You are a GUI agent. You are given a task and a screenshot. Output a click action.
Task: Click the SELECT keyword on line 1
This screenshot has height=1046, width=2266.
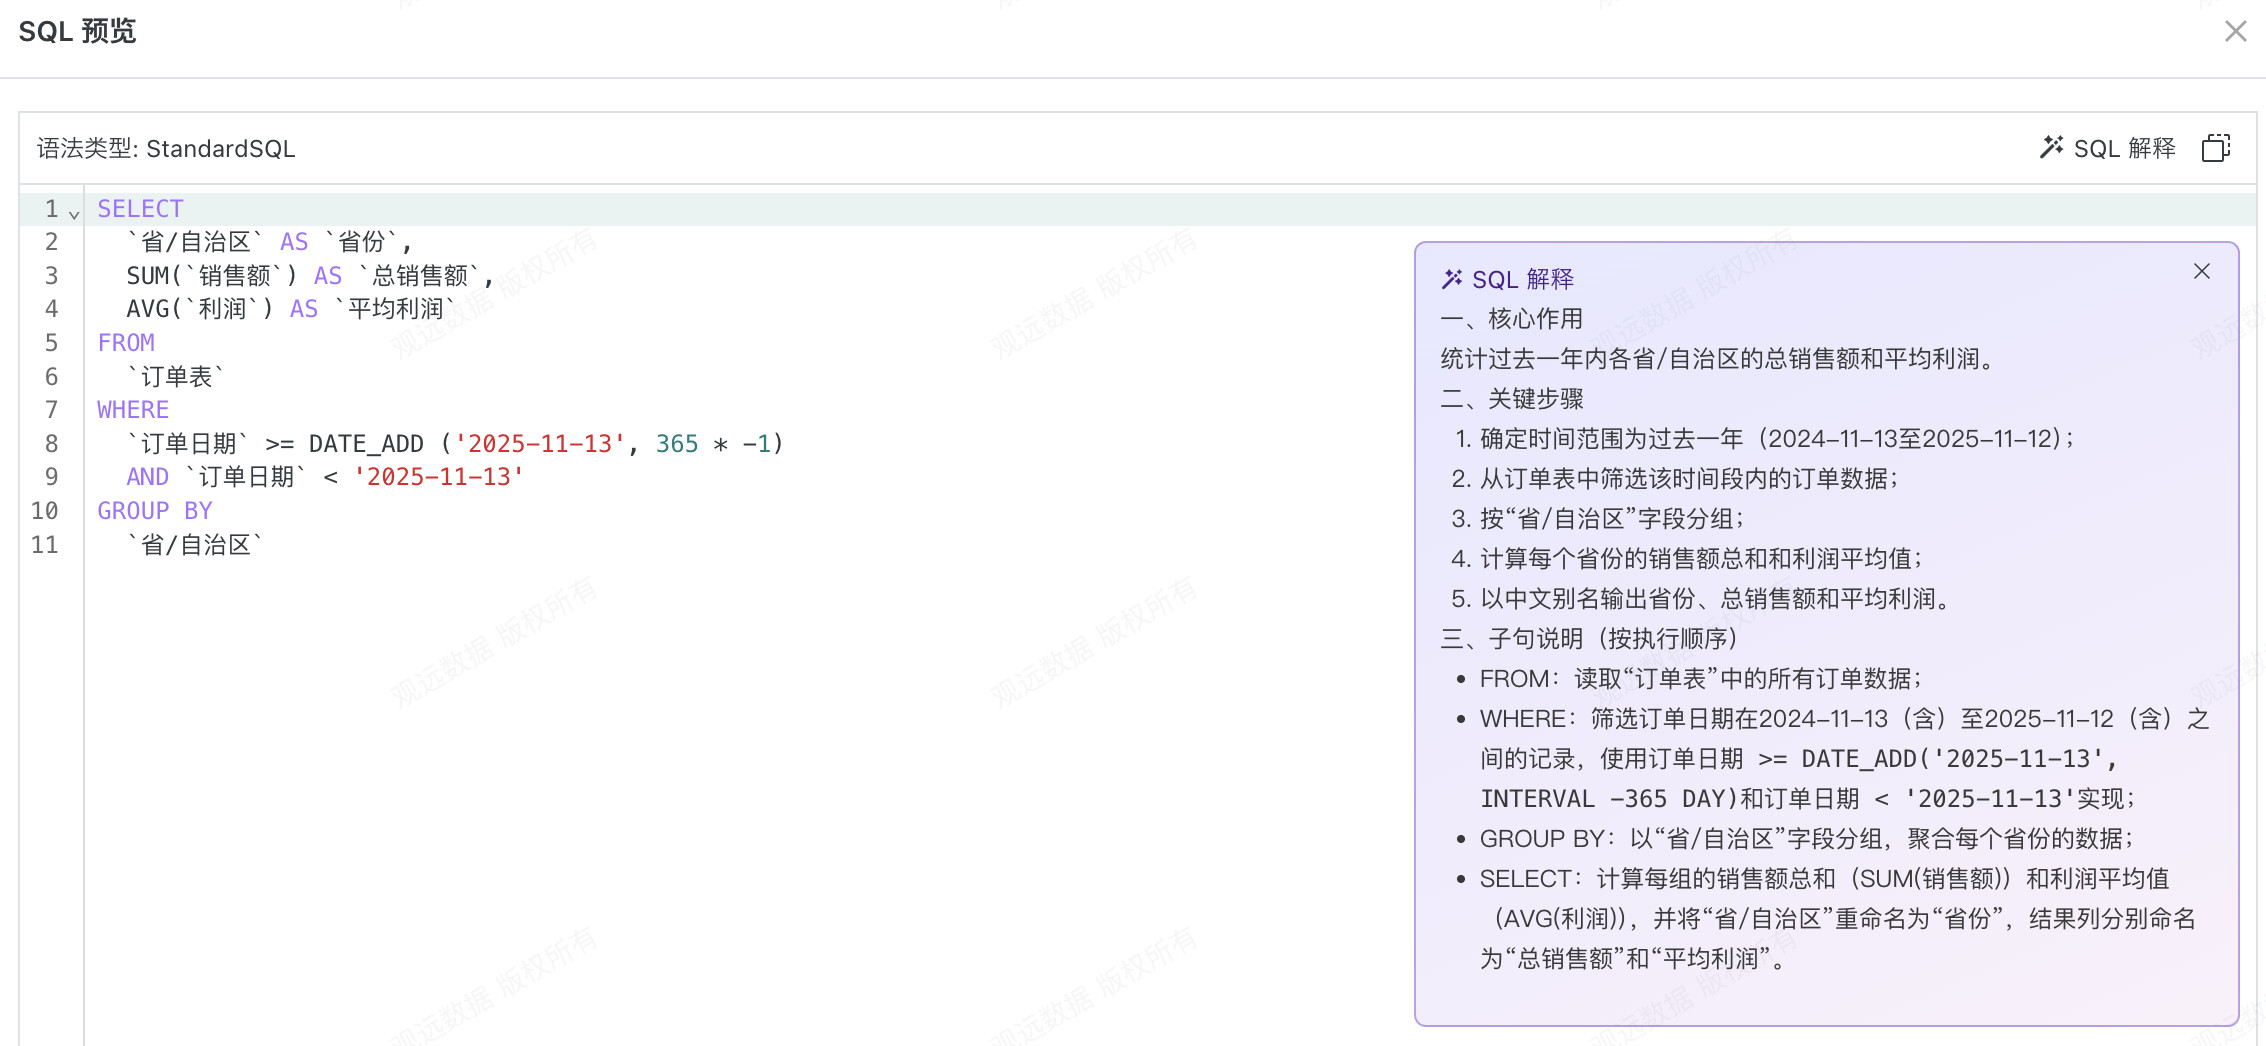140,209
